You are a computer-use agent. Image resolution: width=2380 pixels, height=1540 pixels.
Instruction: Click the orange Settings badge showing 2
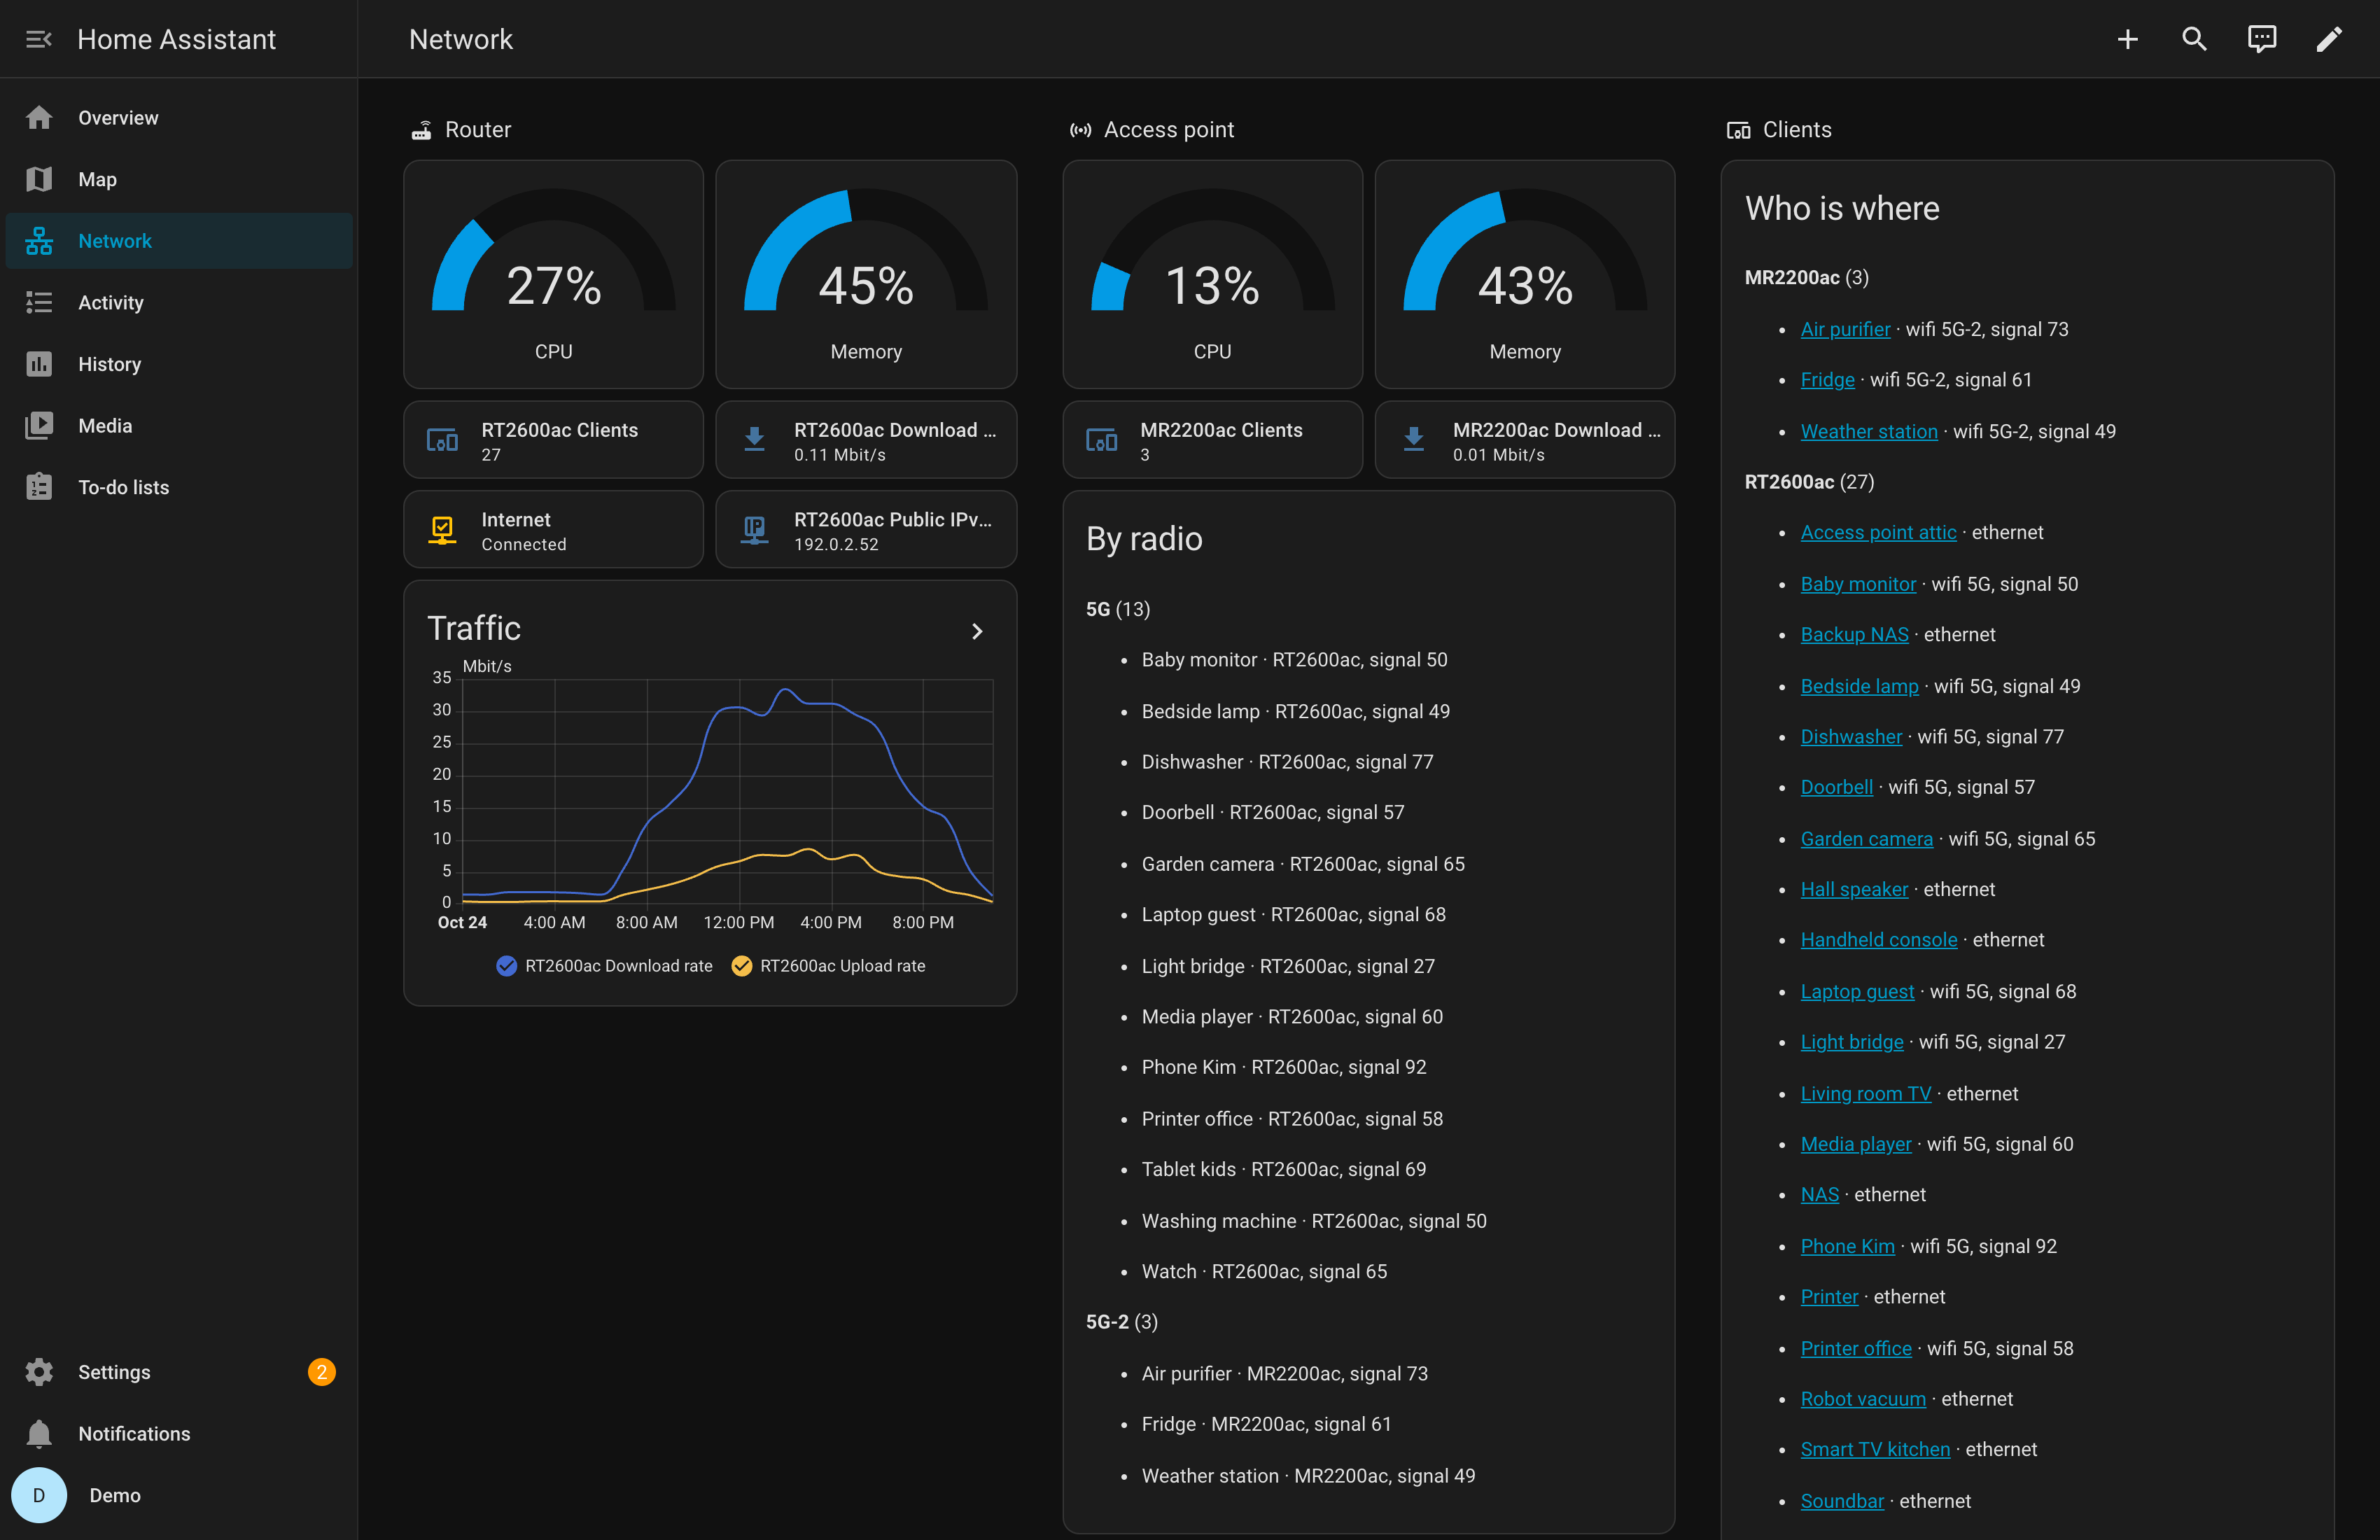click(x=321, y=1372)
